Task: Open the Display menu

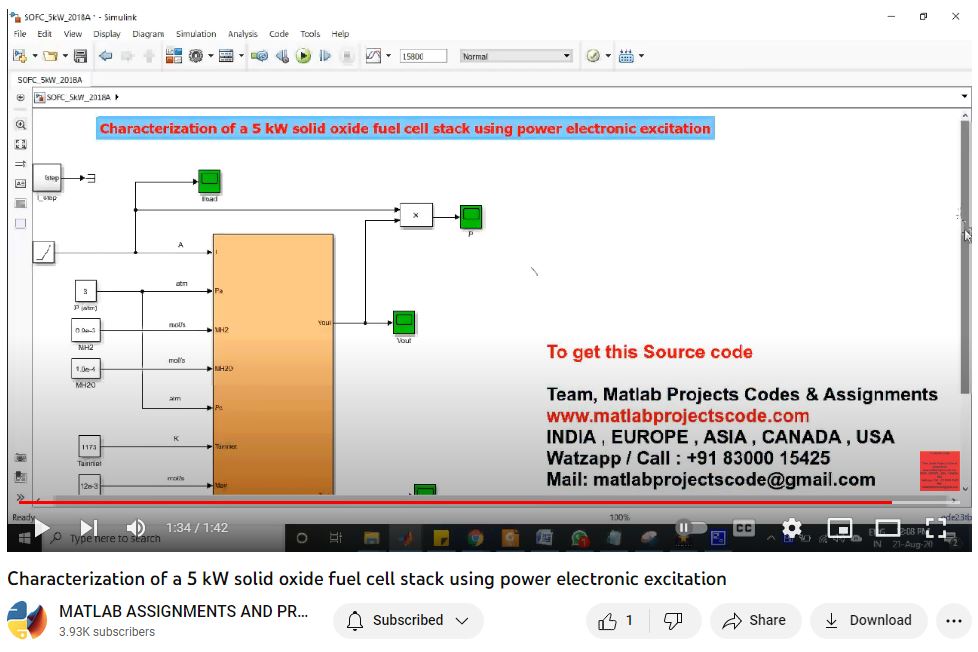Action: tap(107, 34)
